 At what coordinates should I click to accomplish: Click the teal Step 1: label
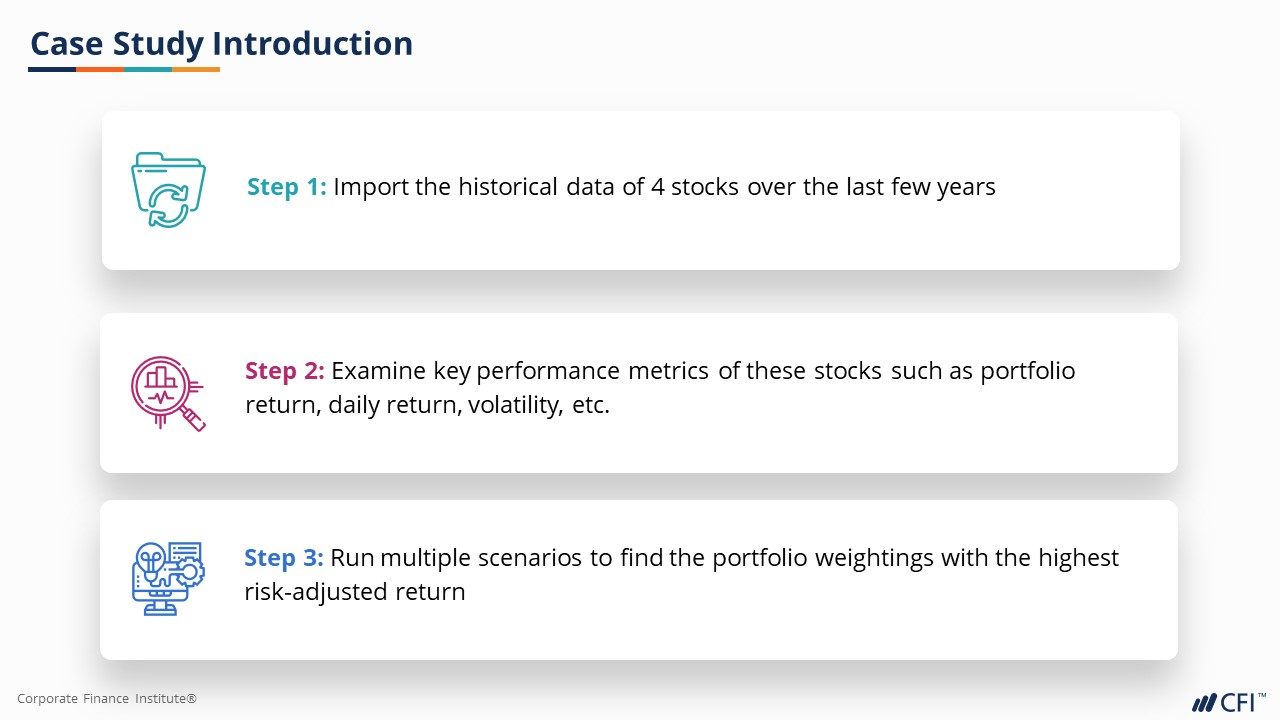click(286, 187)
